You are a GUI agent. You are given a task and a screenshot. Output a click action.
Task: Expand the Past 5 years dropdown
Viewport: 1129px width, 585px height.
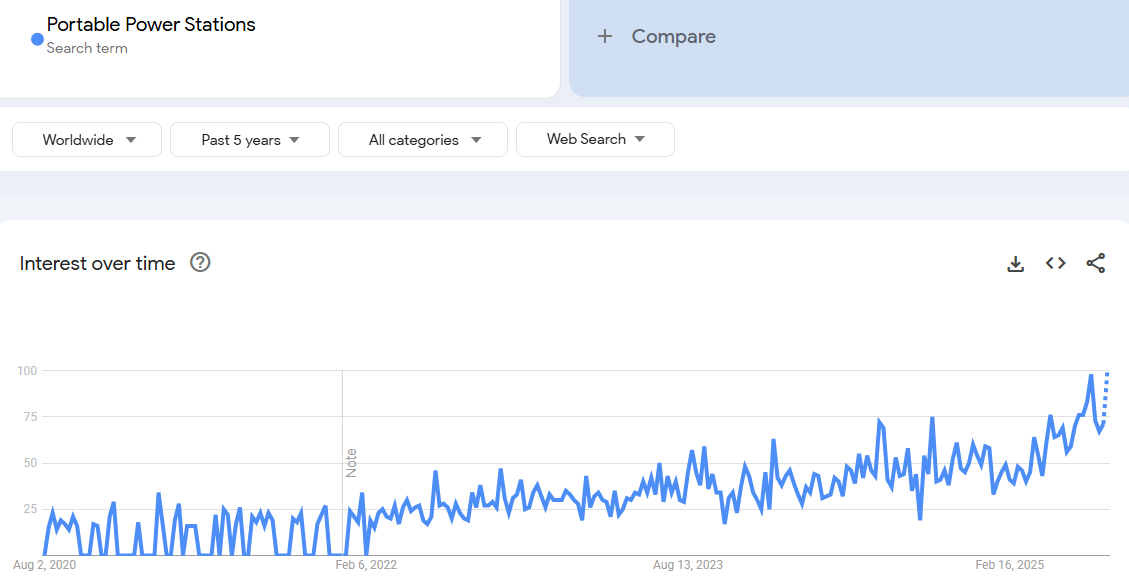(250, 140)
